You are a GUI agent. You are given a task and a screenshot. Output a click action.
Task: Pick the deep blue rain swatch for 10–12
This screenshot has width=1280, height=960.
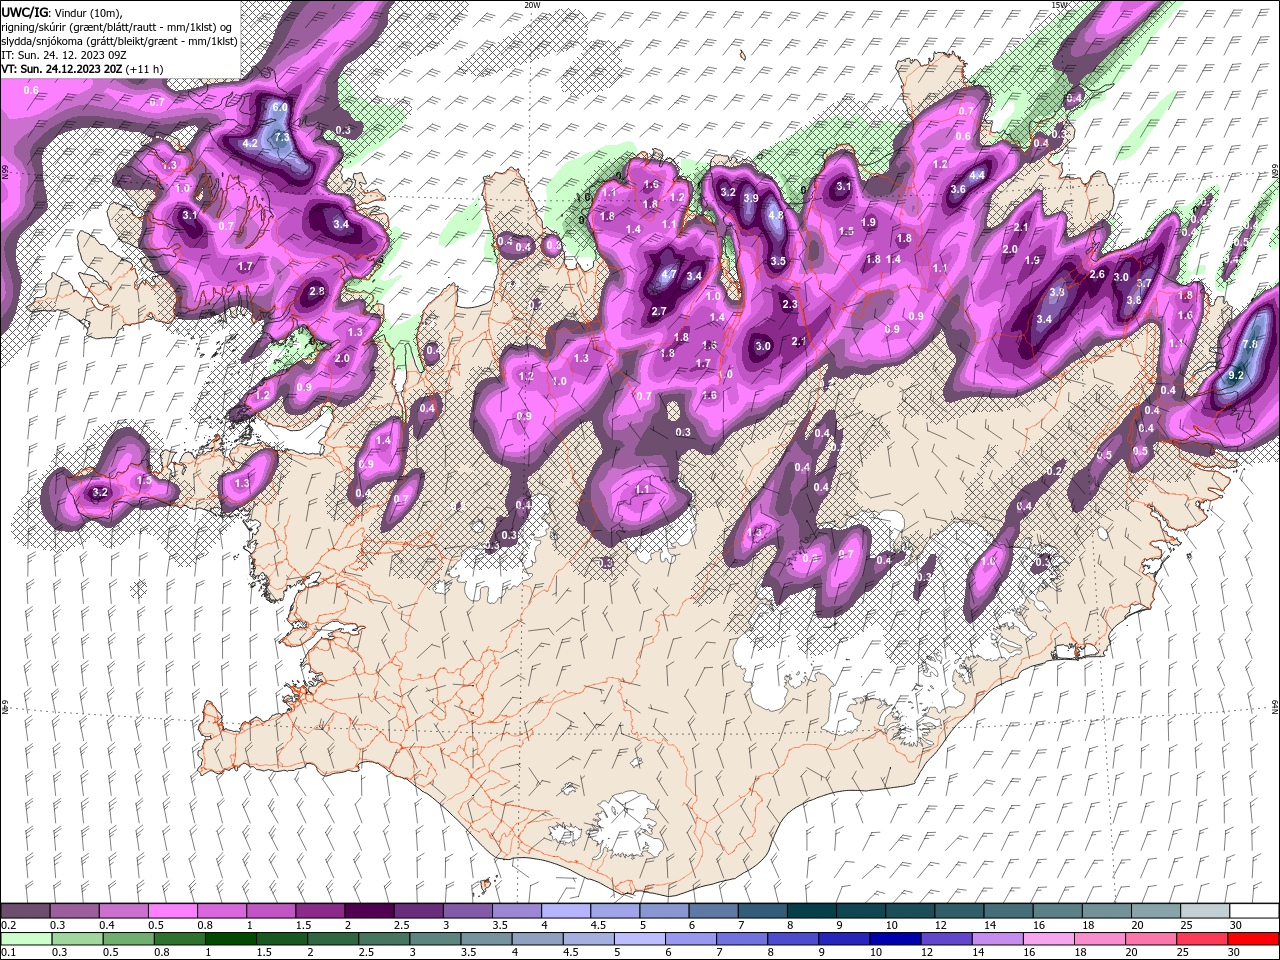[895, 939]
